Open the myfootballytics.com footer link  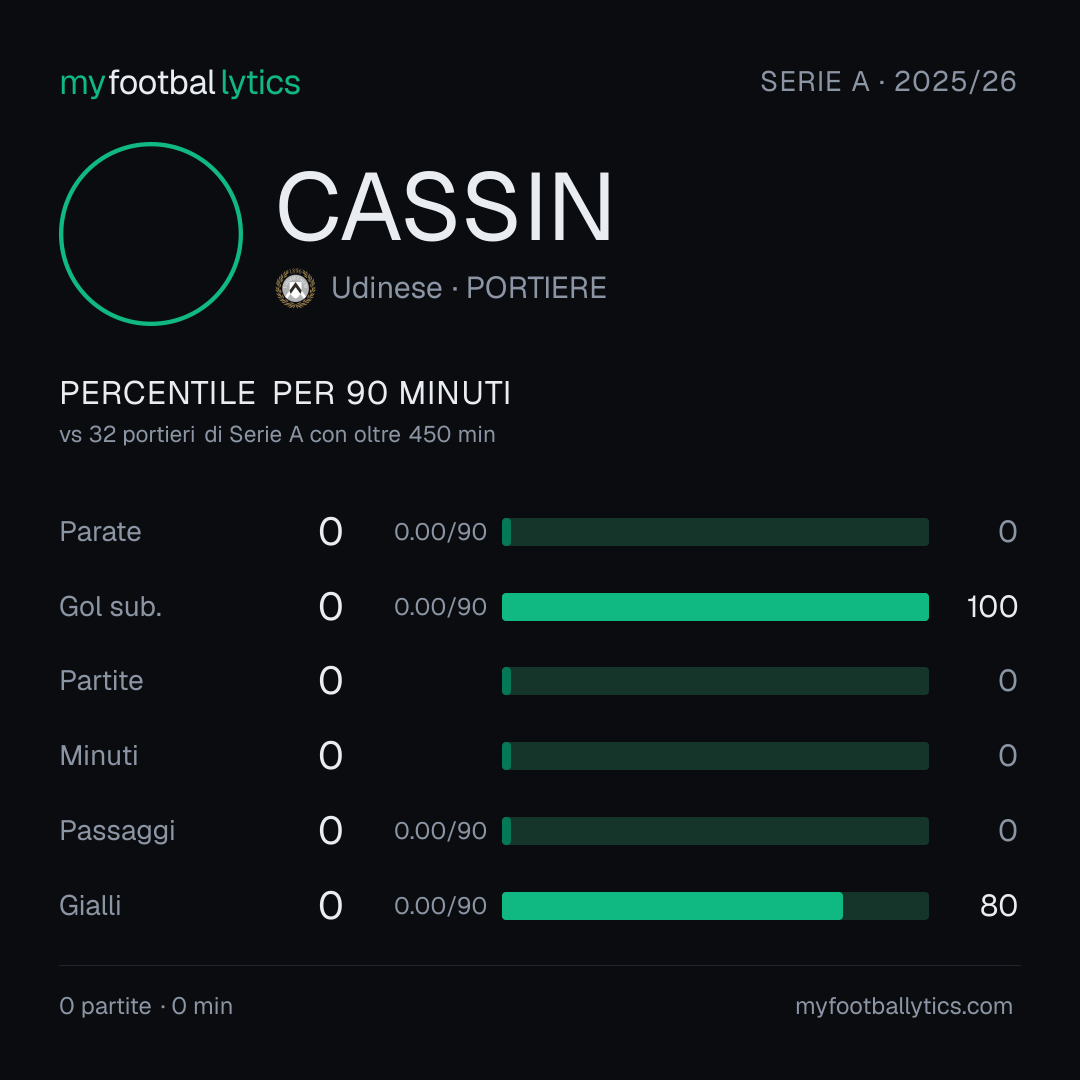904,1006
